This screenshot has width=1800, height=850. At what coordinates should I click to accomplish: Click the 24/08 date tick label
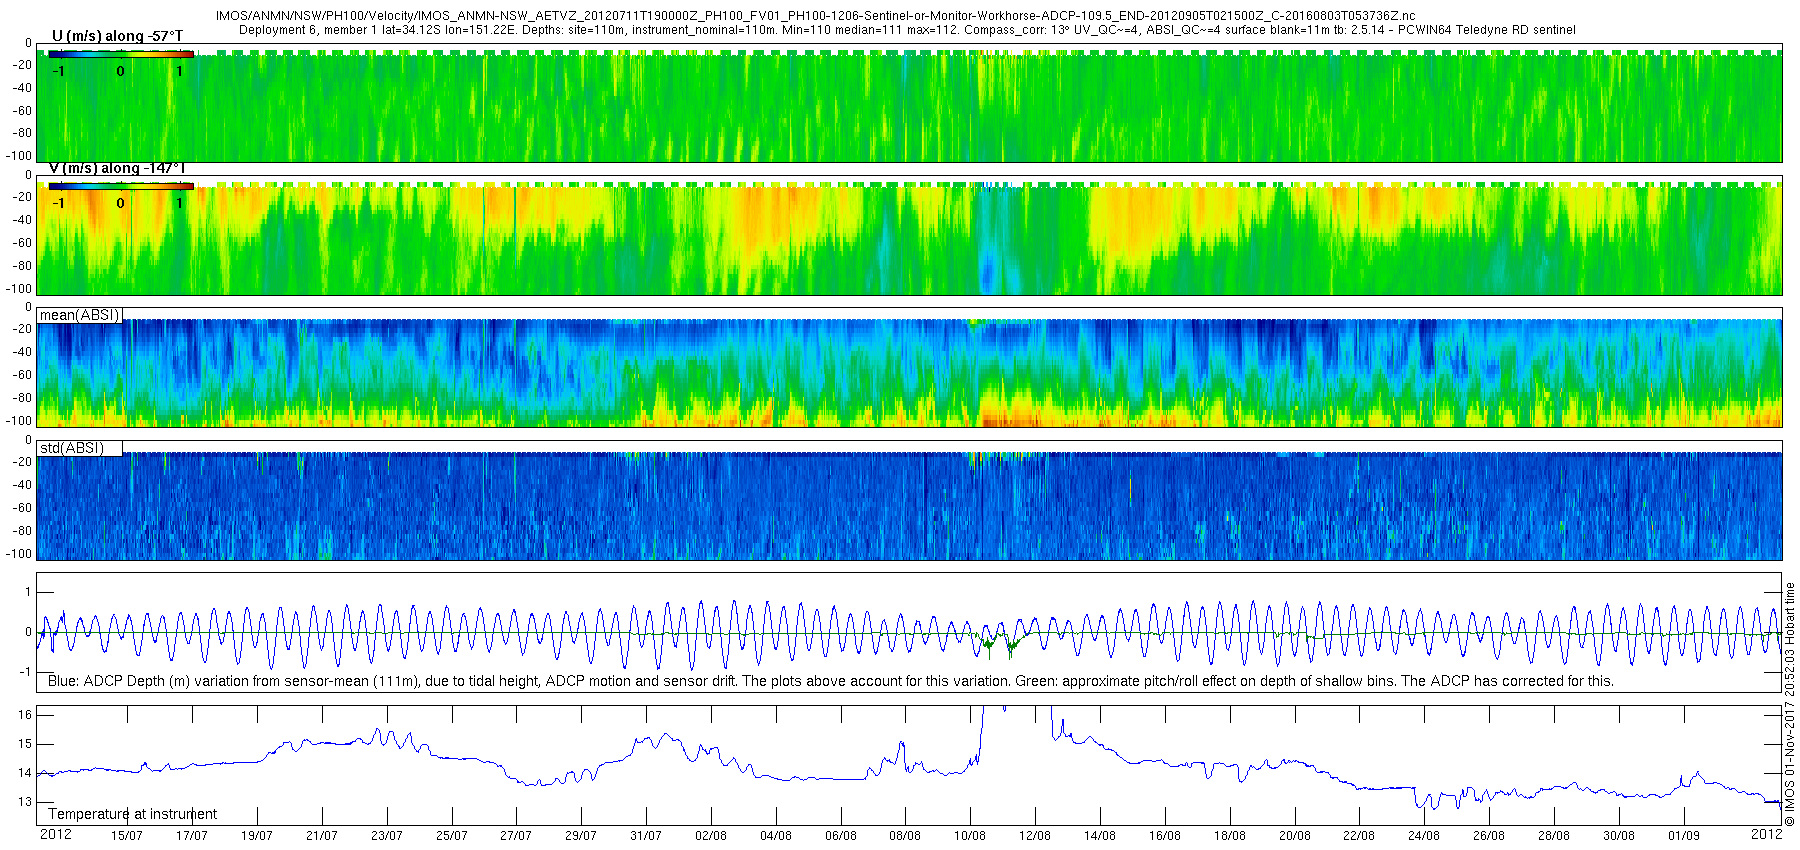tap(1423, 836)
